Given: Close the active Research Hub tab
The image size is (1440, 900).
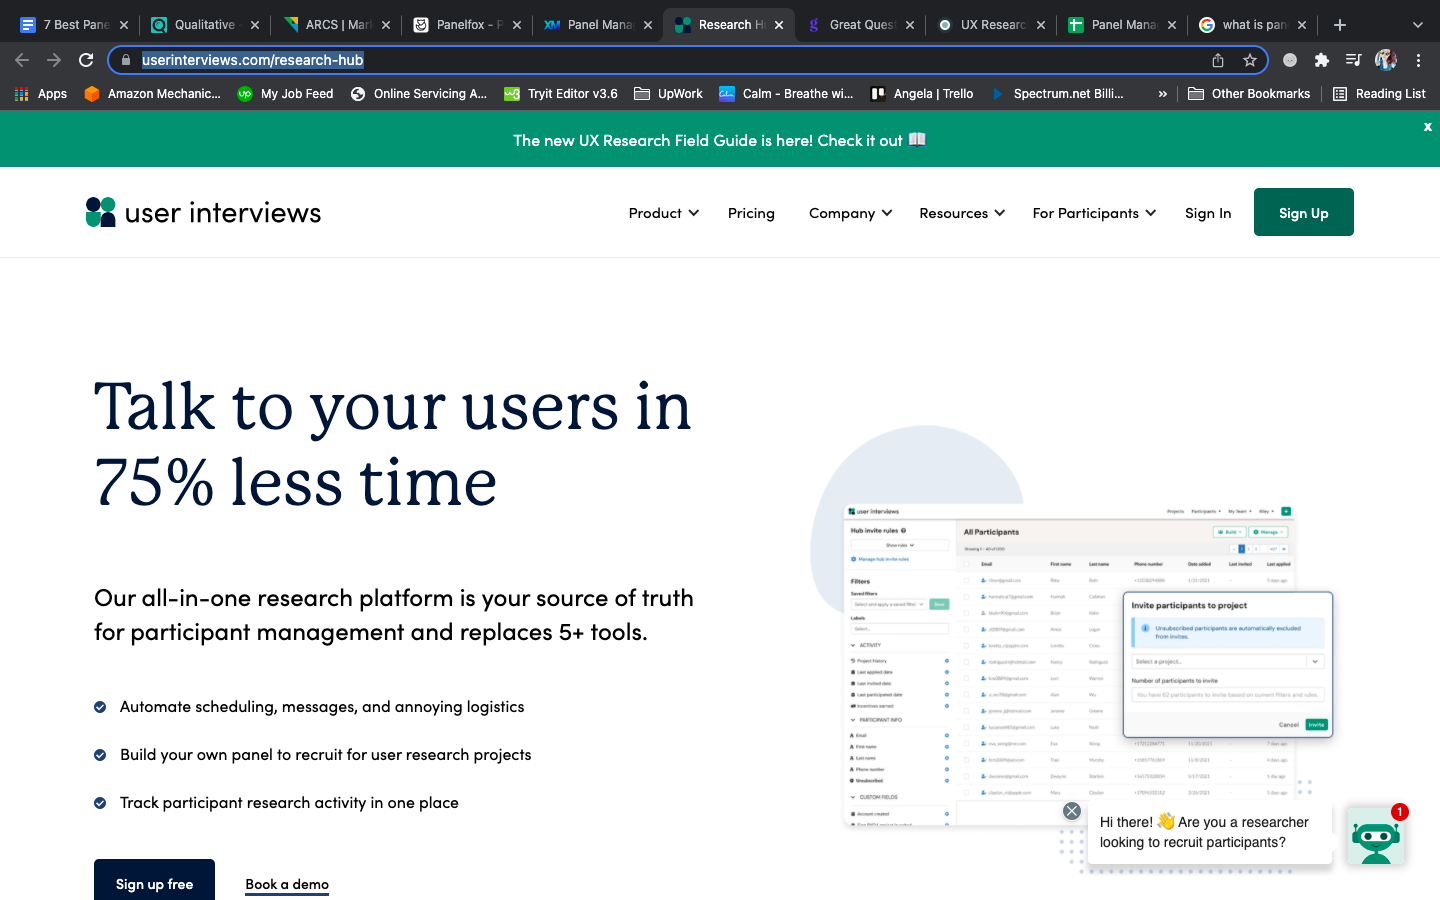Looking at the screenshot, I should point(779,25).
